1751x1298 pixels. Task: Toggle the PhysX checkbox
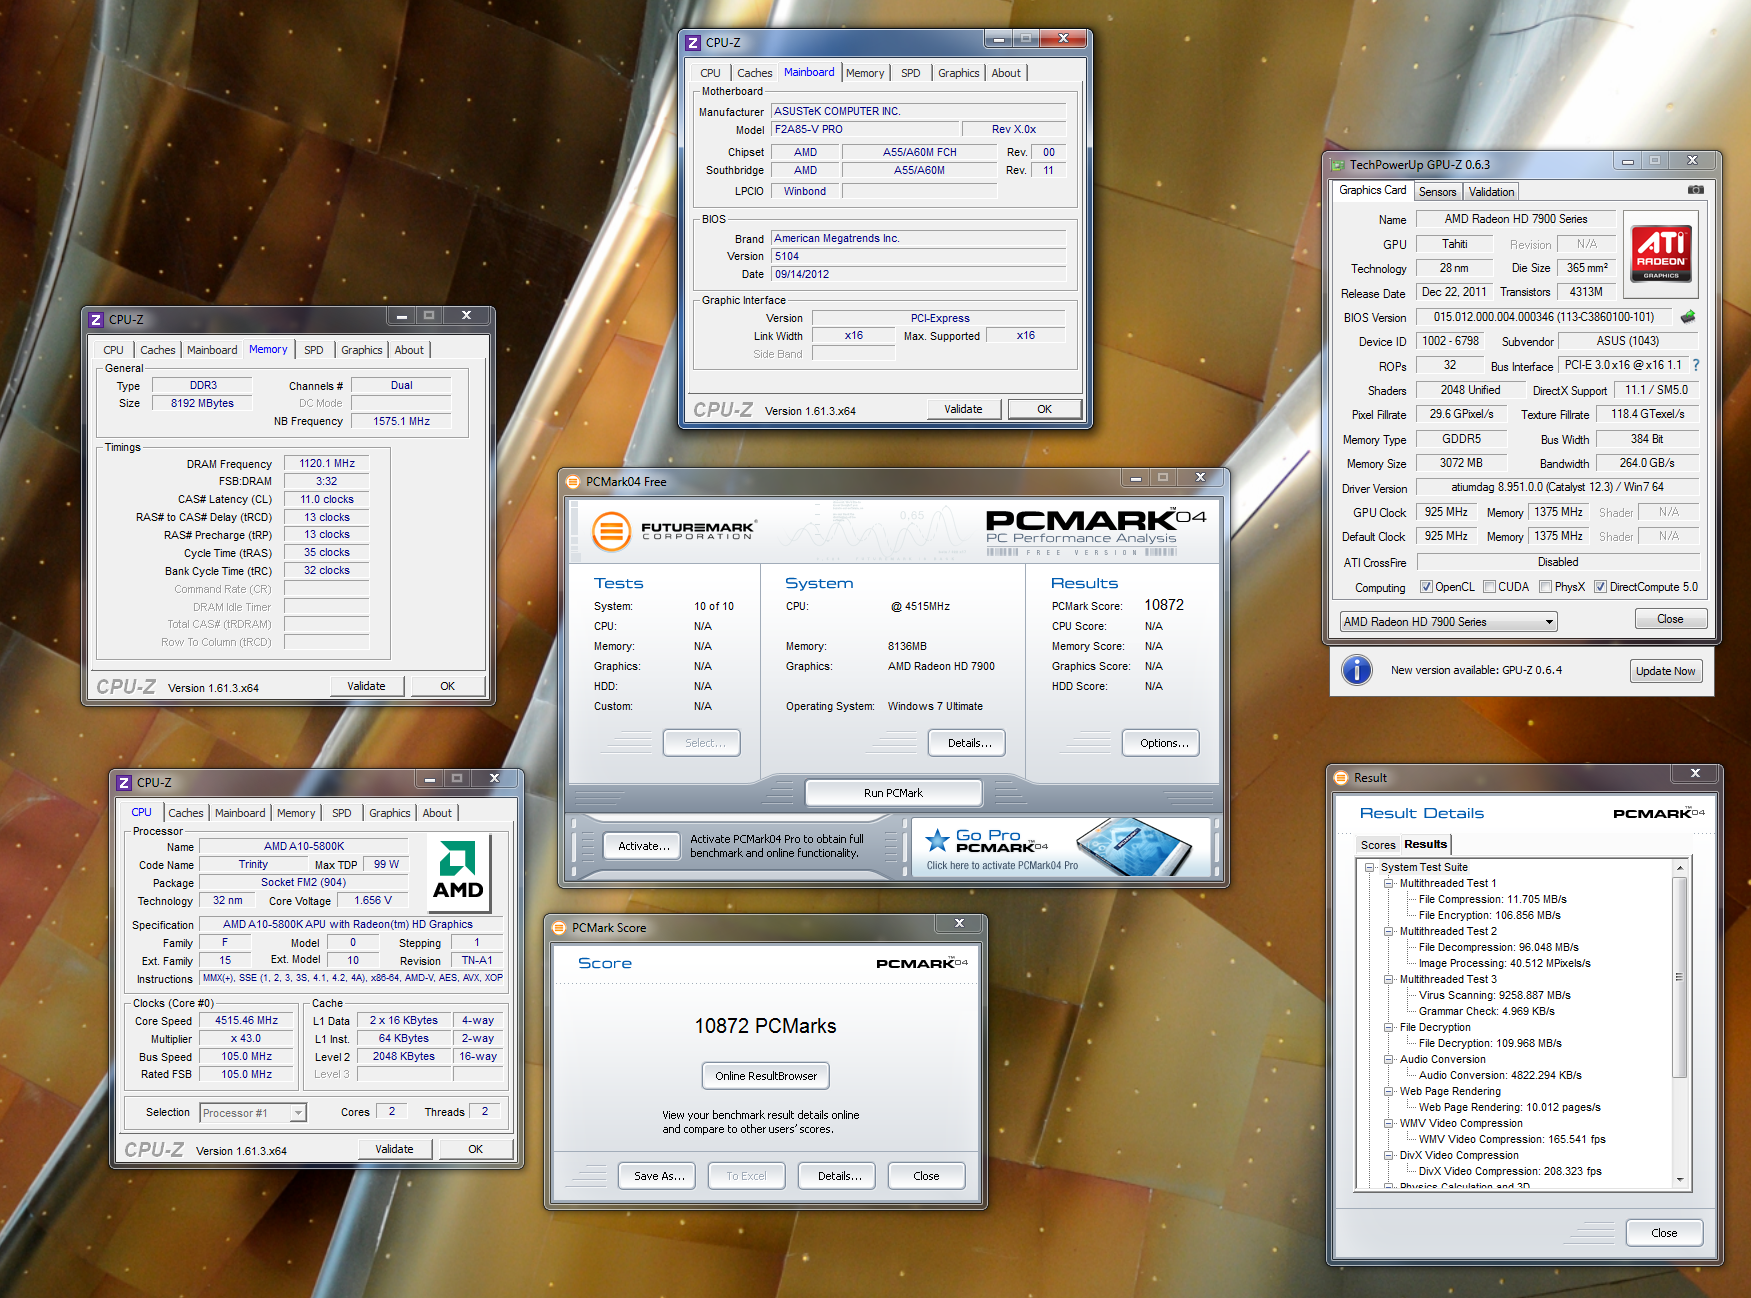1546,587
